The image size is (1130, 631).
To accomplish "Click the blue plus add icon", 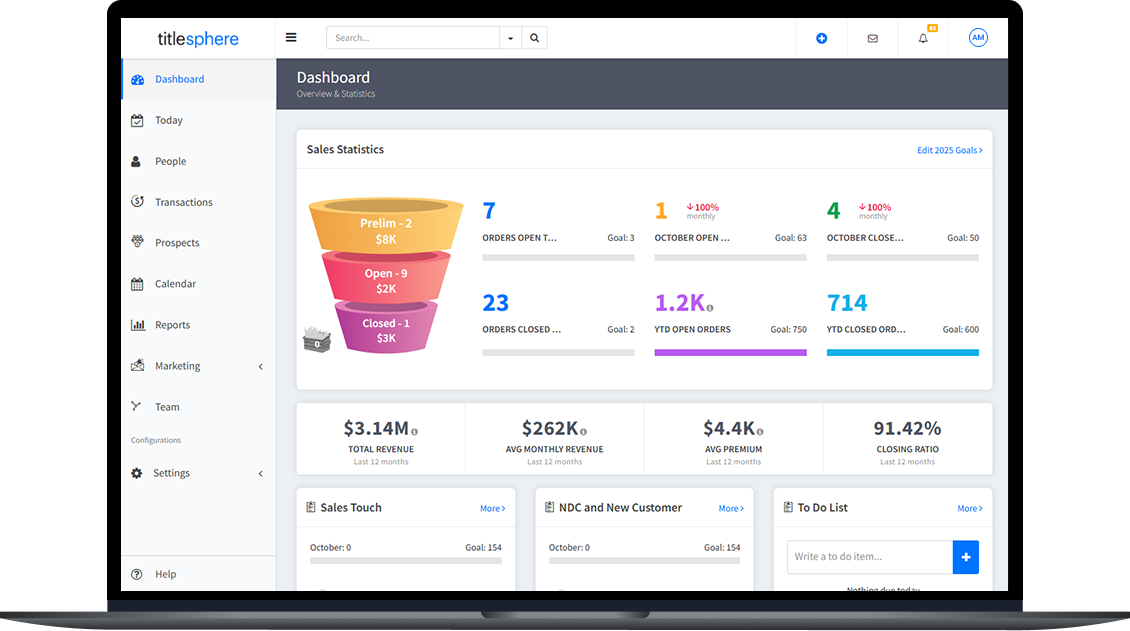I will 822,38.
